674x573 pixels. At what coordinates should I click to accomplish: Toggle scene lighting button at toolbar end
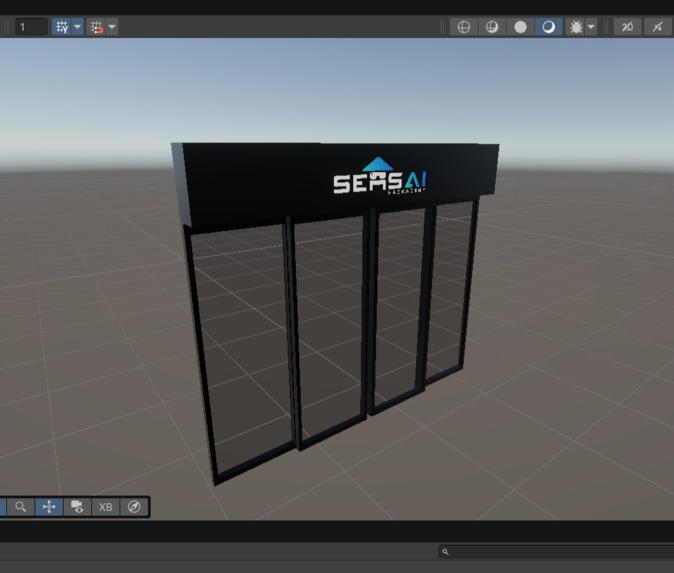(x=658, y=27)
